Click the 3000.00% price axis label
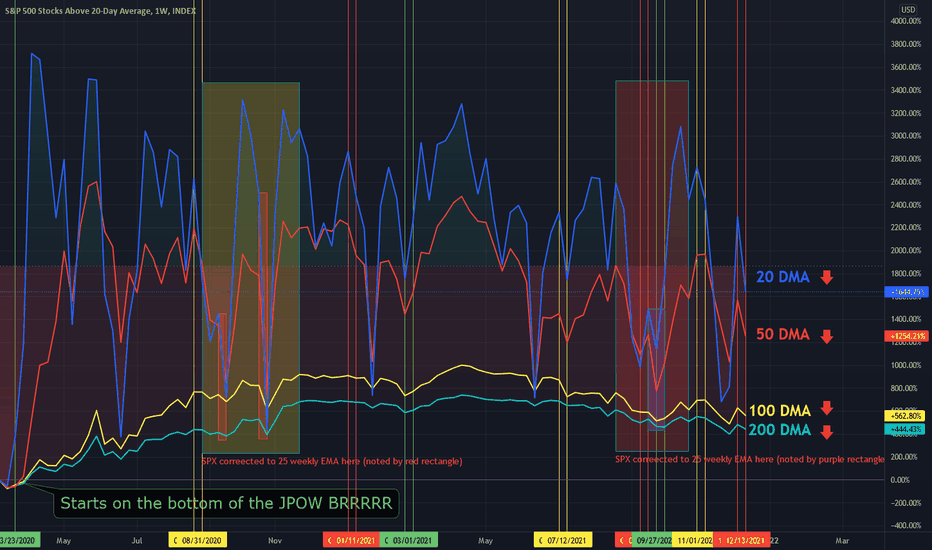Screen dimensions: 932x550 tap(906, 136)
